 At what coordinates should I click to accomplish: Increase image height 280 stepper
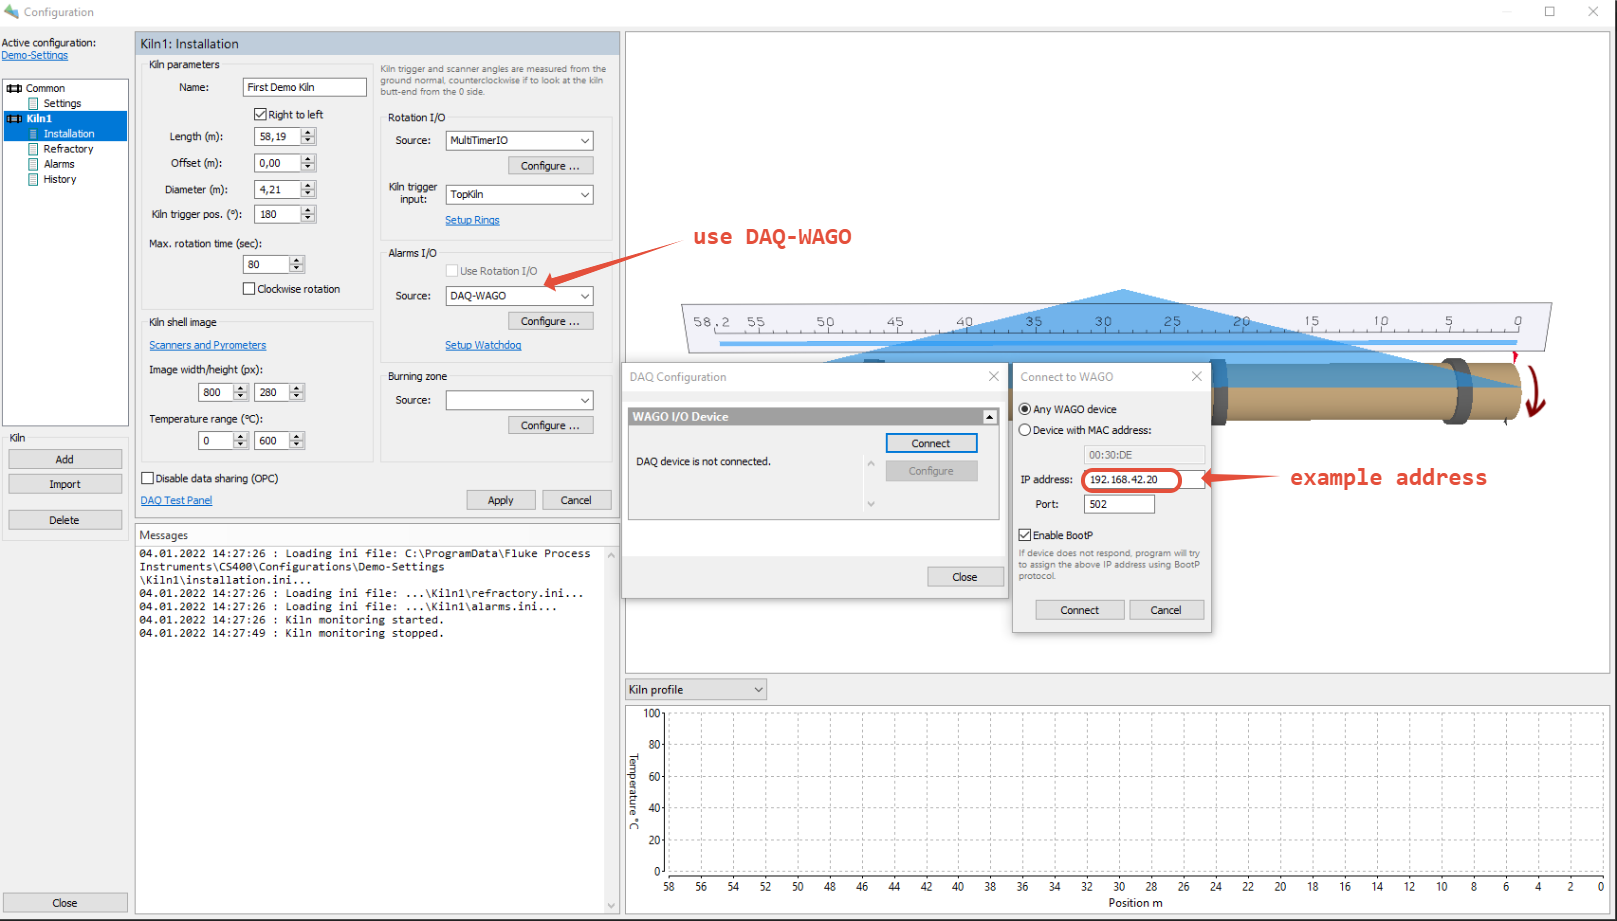(x=296, y=388)
